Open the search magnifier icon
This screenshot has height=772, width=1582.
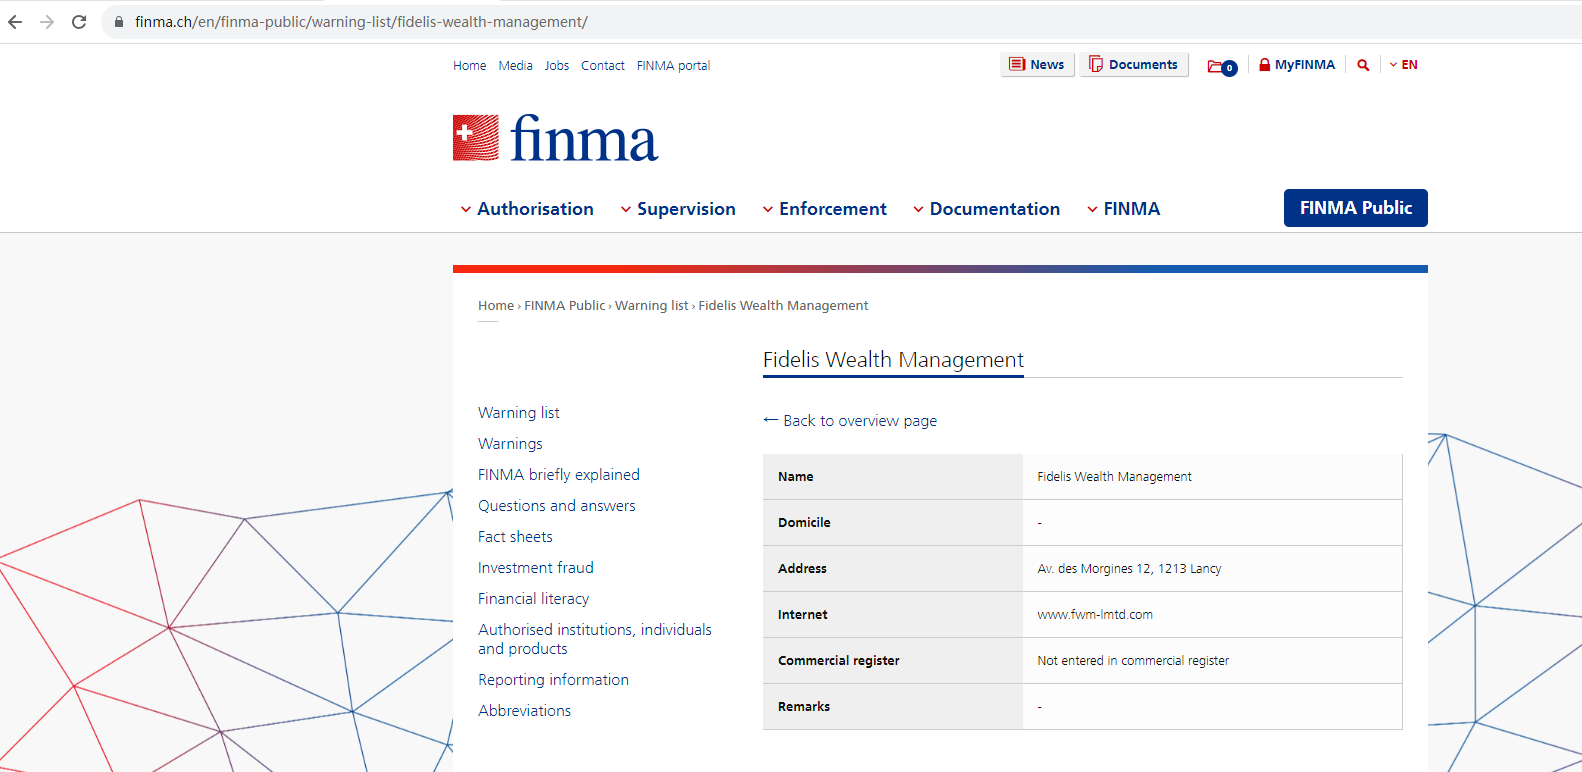(x=1363, y=65)
